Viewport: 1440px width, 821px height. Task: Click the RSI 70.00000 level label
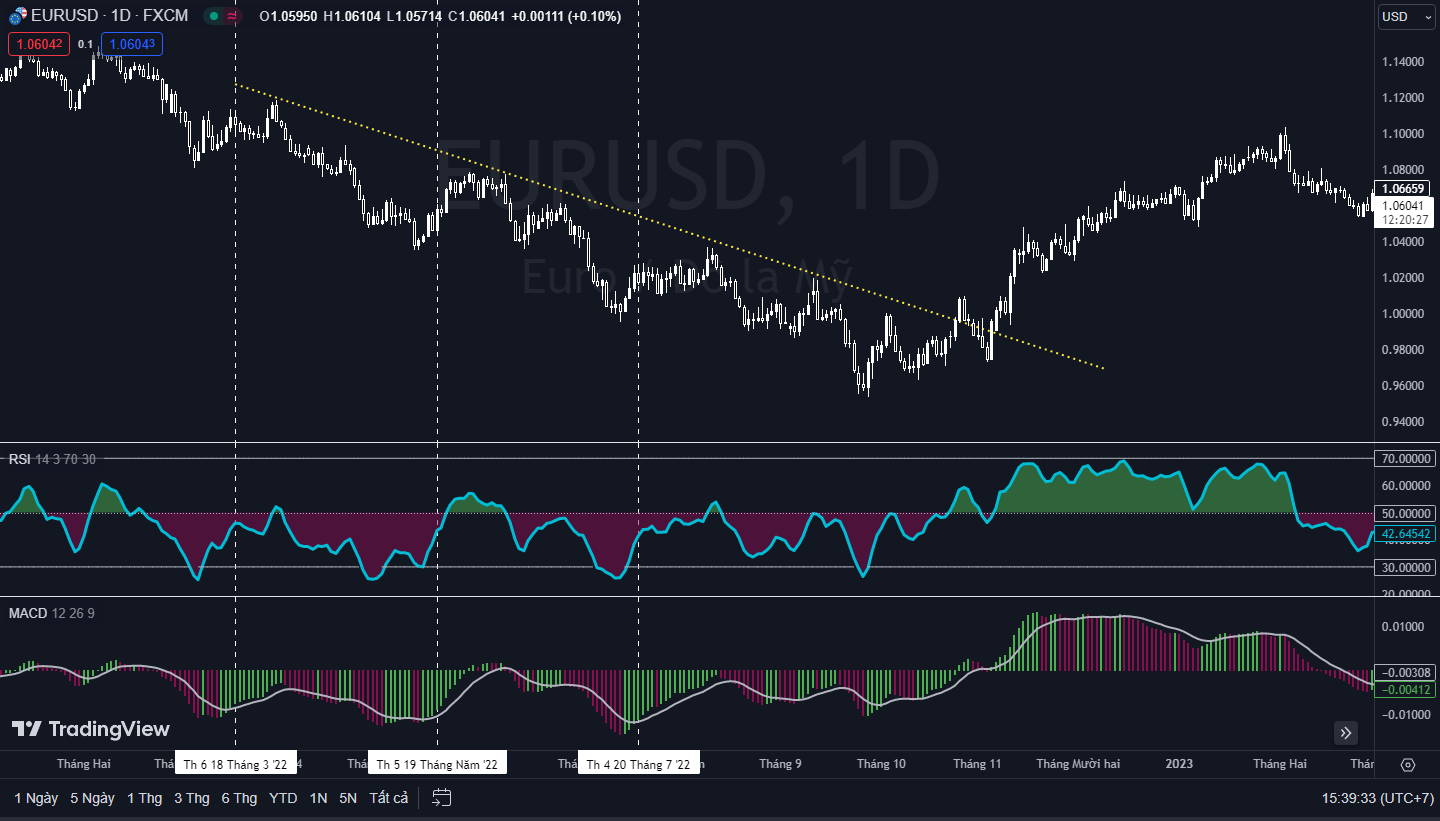point(1406,459)
